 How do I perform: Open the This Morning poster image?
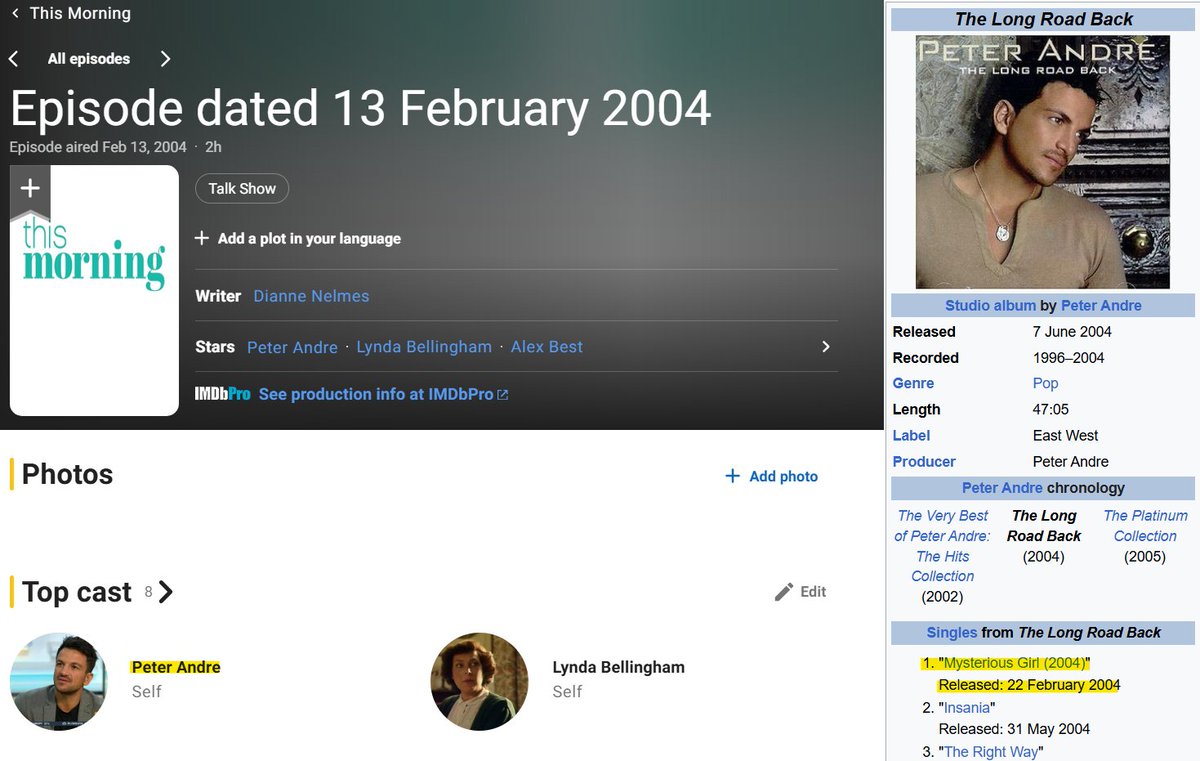pos(94,290)
